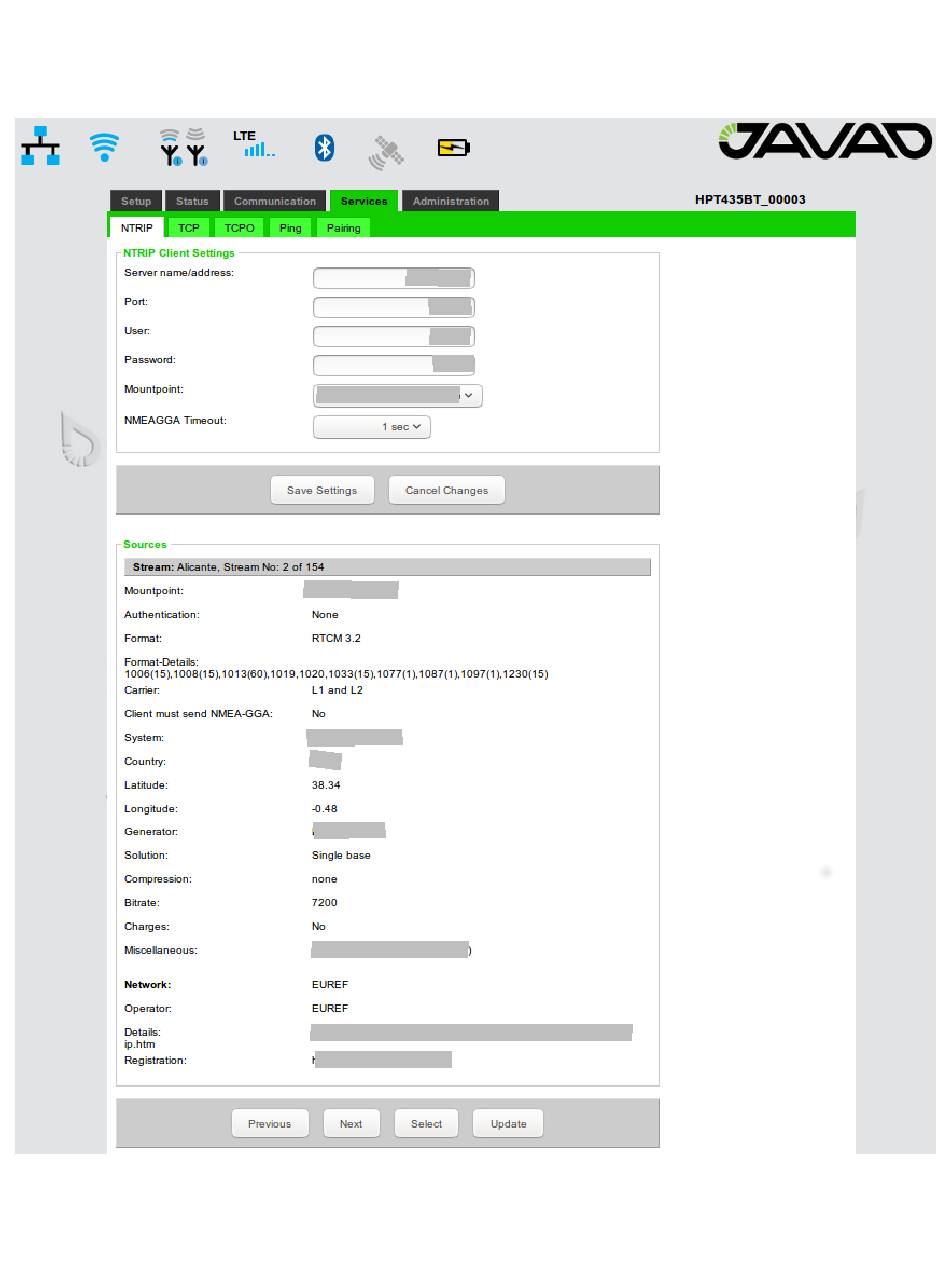Switch to the Ping sub-tab

pos(290,228)
